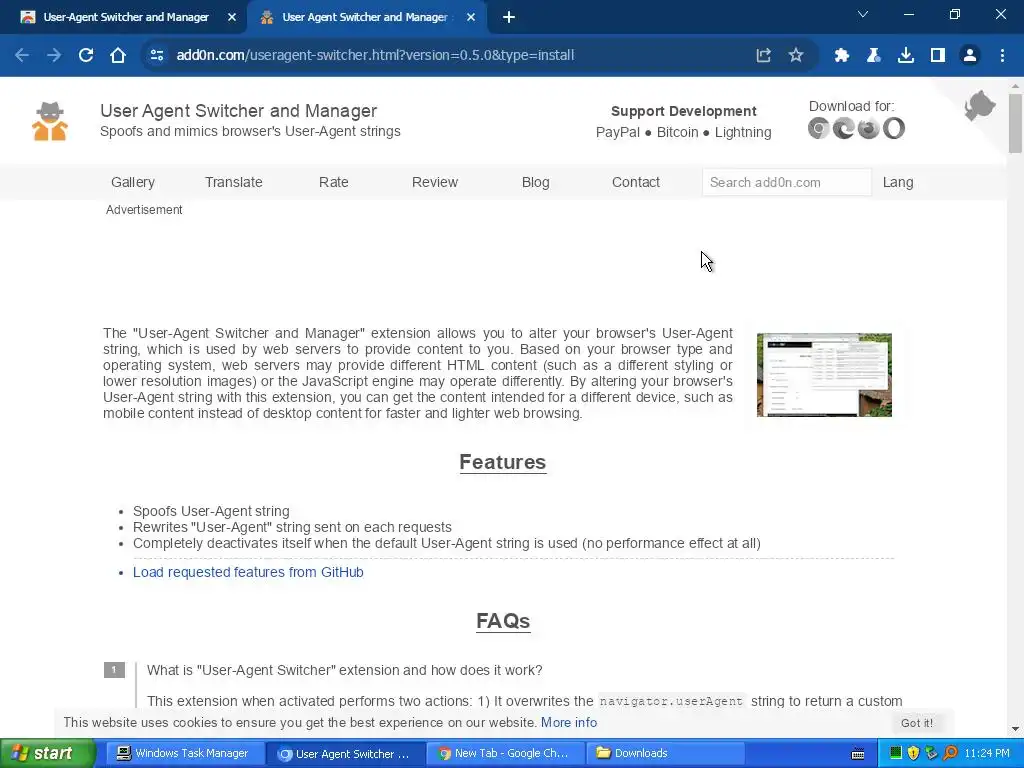Open the Review menu item
Screen dimensions: 1024x768
435,182
